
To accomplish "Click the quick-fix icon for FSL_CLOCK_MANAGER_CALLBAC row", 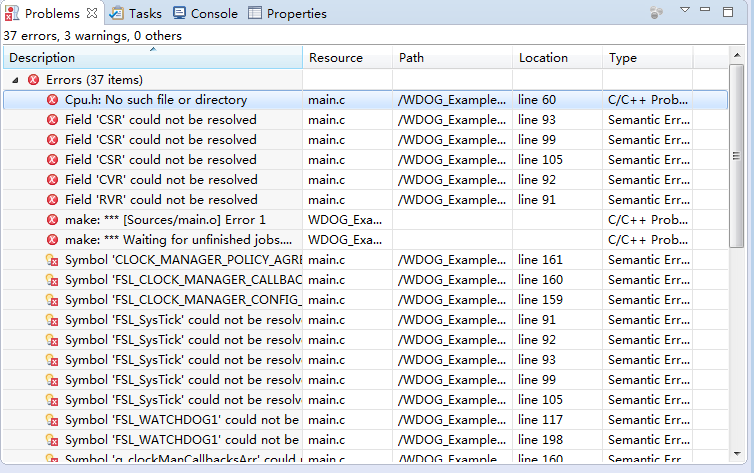I will [52, 280].
